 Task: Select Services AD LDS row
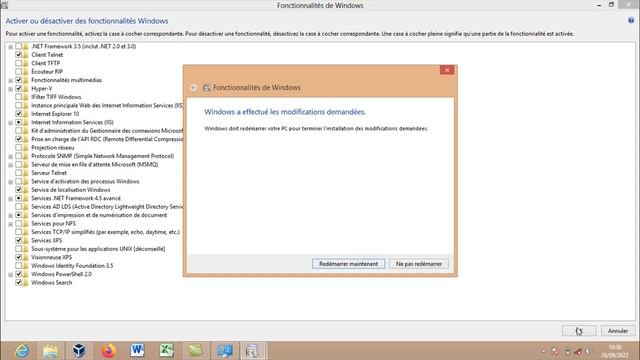pyautogui.click(x=107, y=207)
